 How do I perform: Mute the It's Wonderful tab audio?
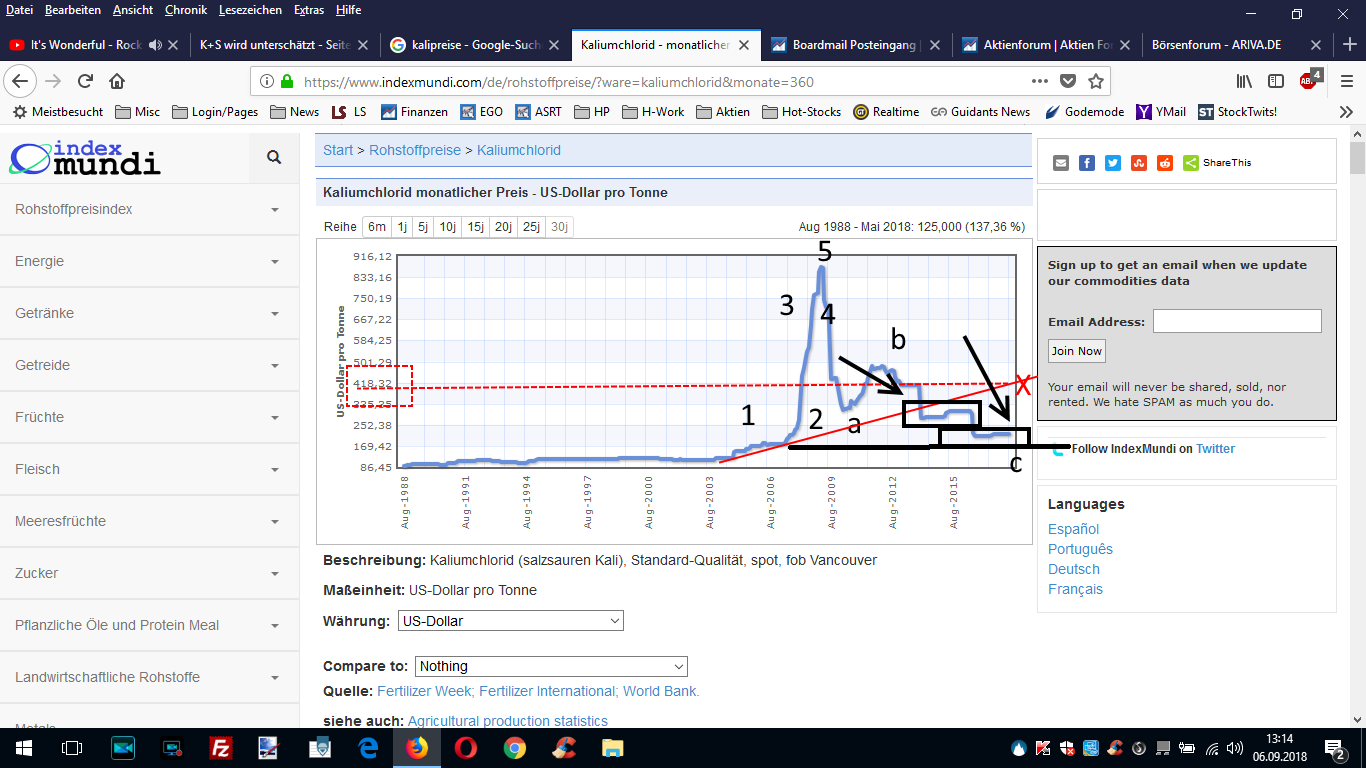pos(155,45)
